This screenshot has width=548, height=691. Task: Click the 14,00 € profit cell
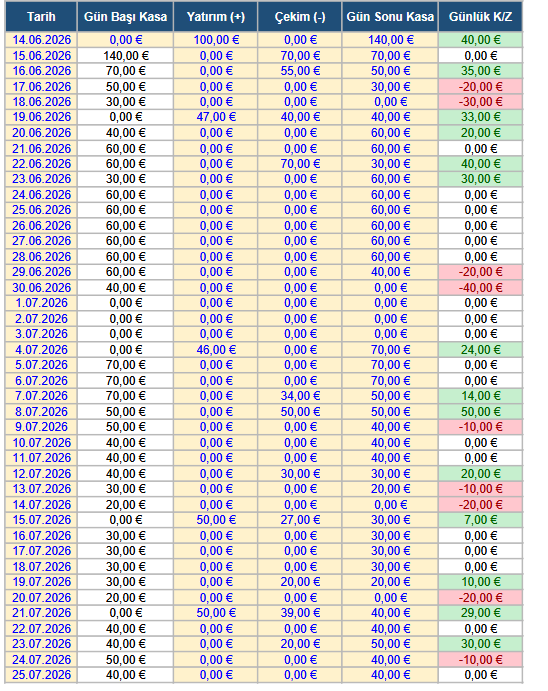click(x=480, y=396)
